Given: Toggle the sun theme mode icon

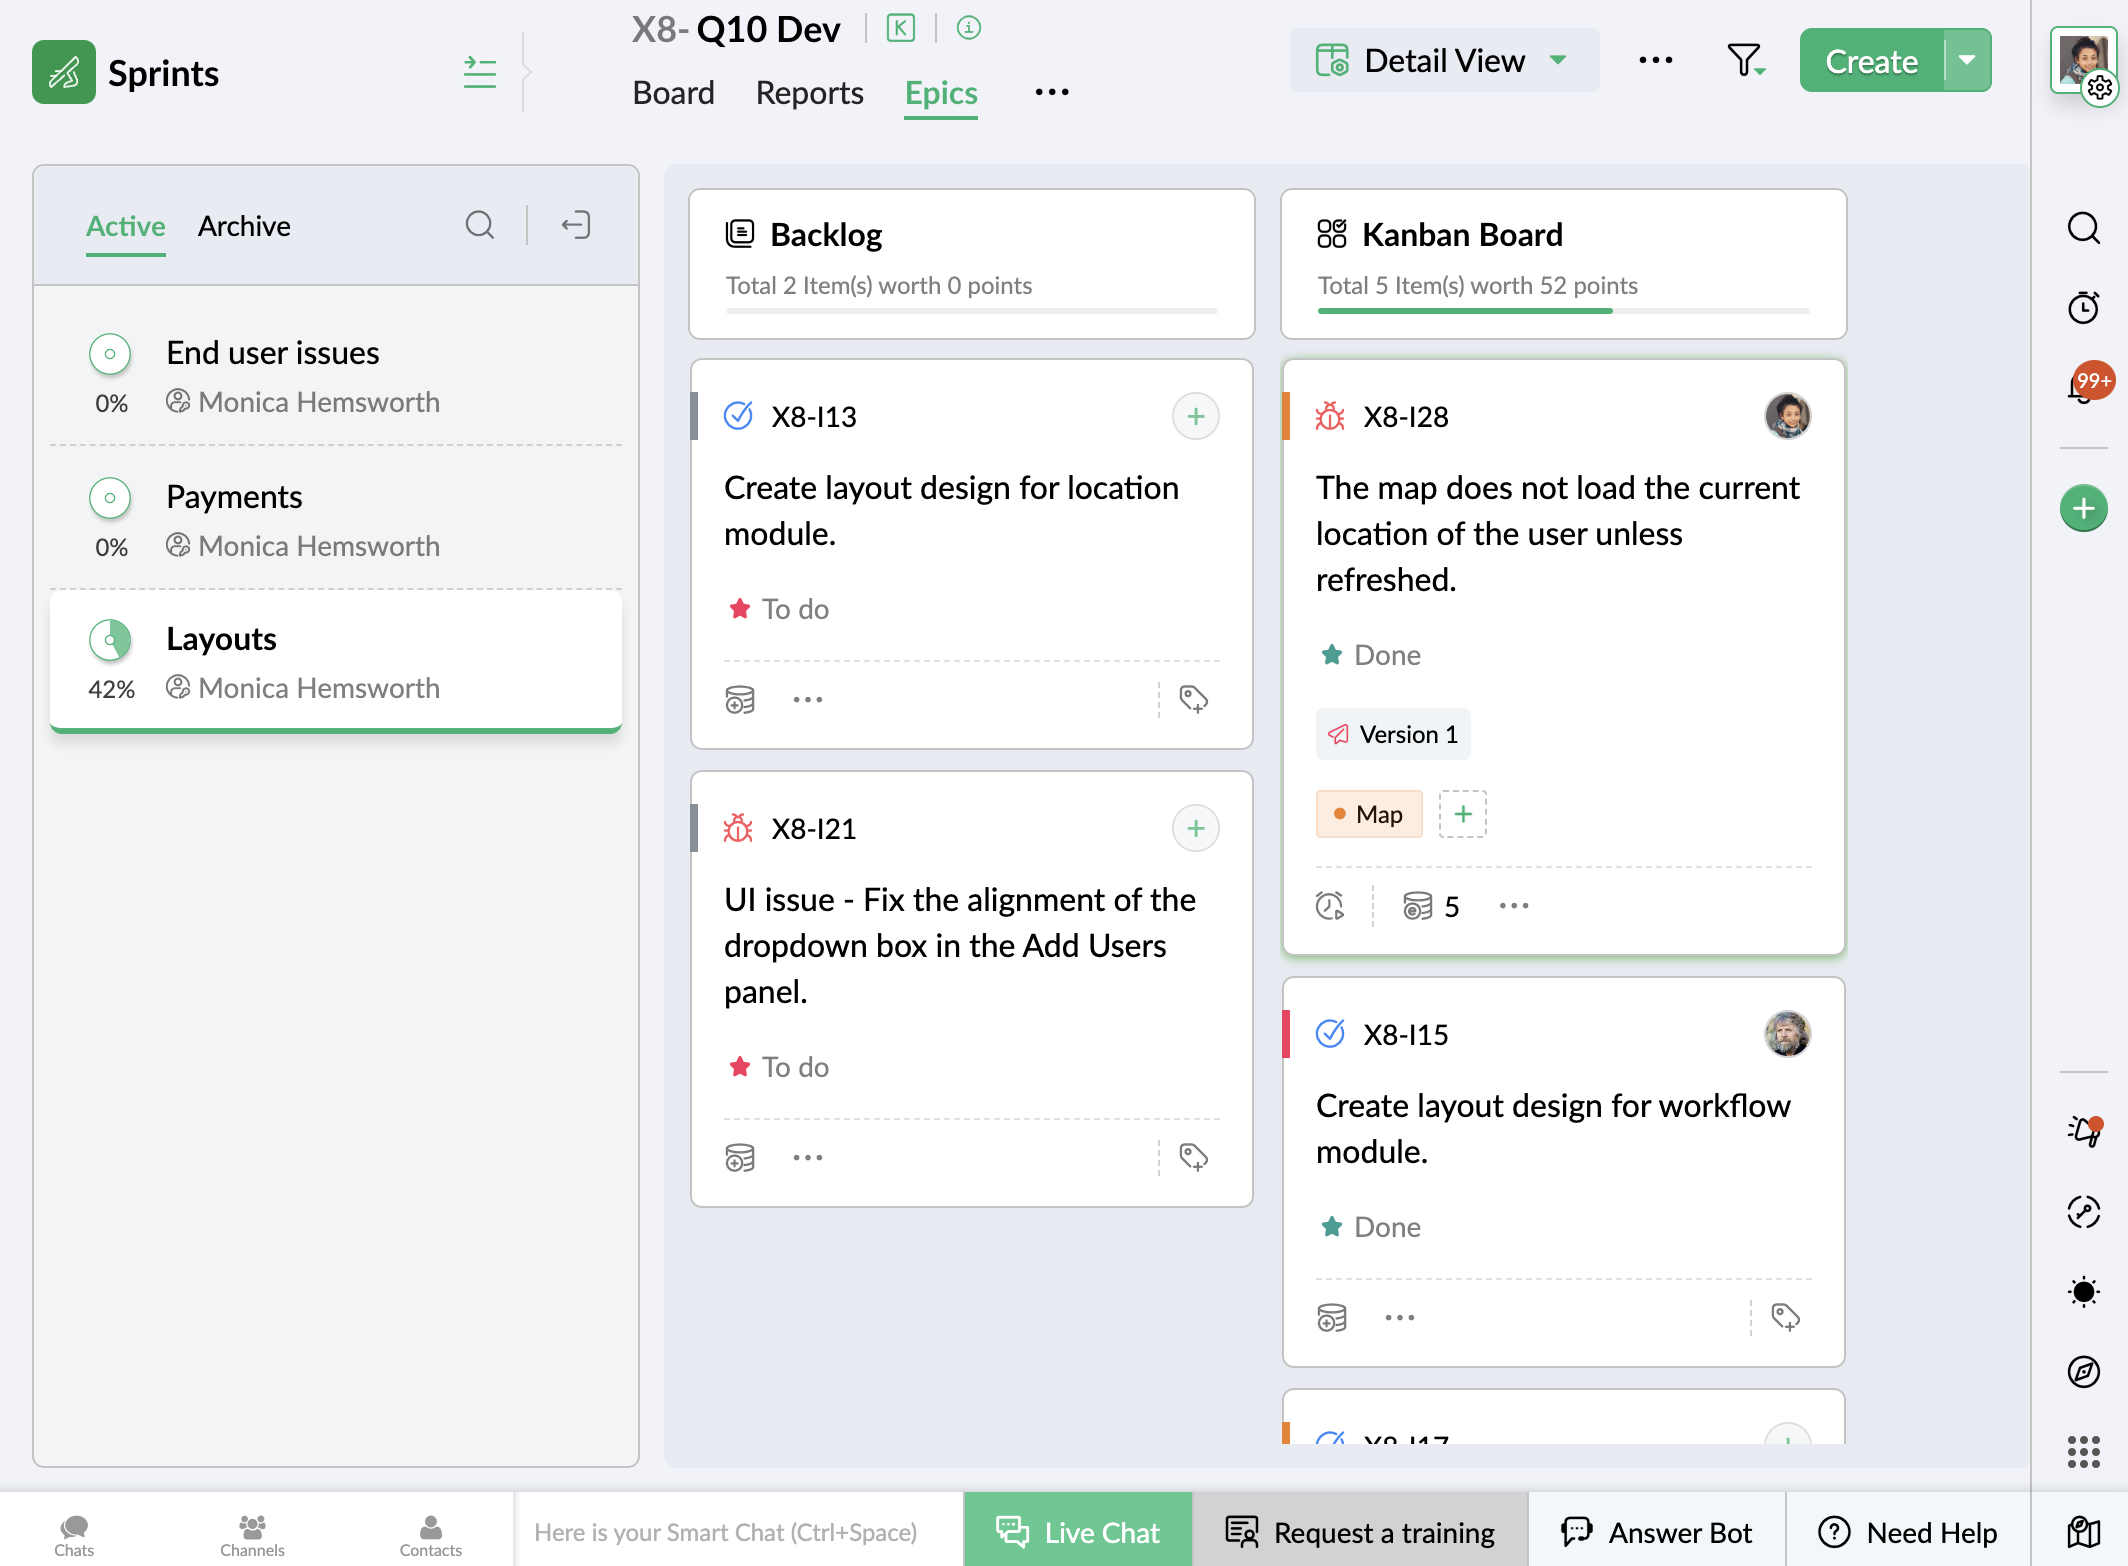Looking at the screenshot, I should pyautogui.click(x=2083, y=1291).
